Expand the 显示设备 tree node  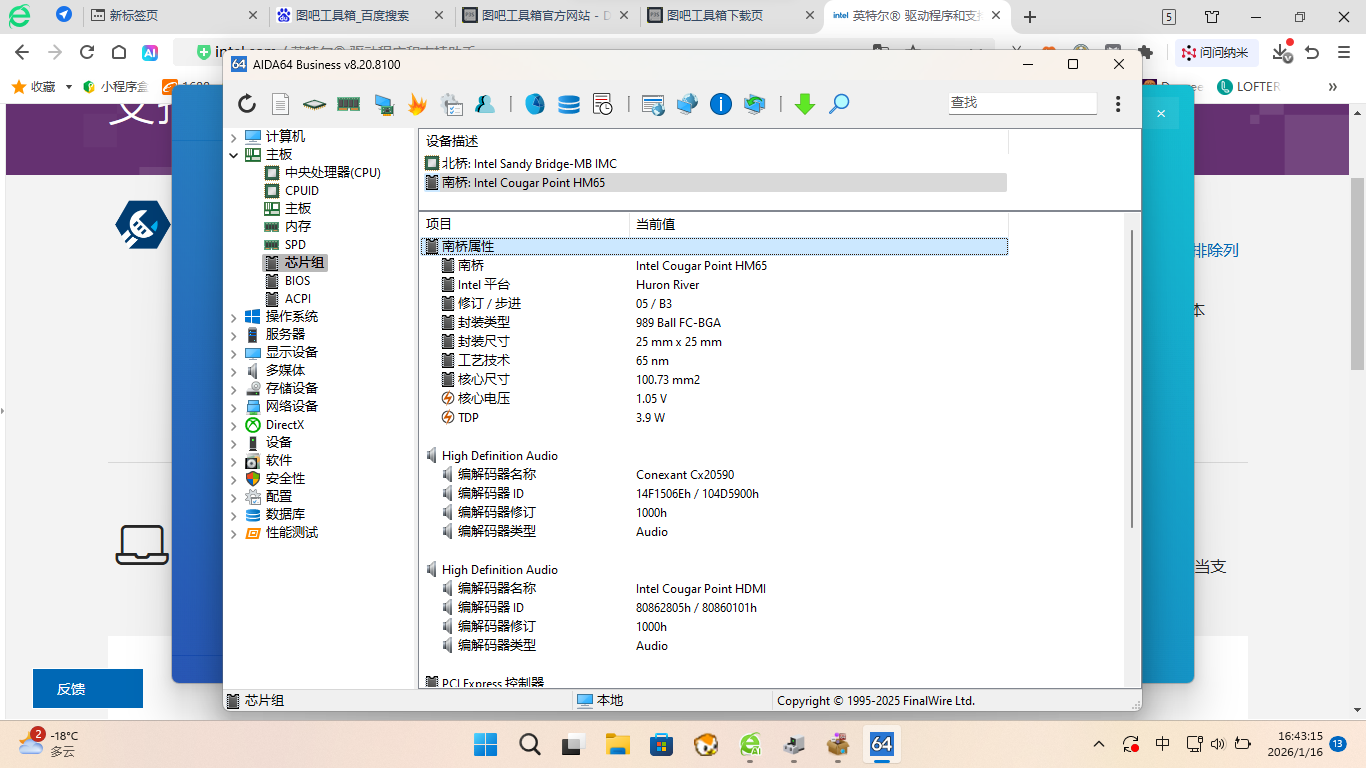(x=234, y=353)
